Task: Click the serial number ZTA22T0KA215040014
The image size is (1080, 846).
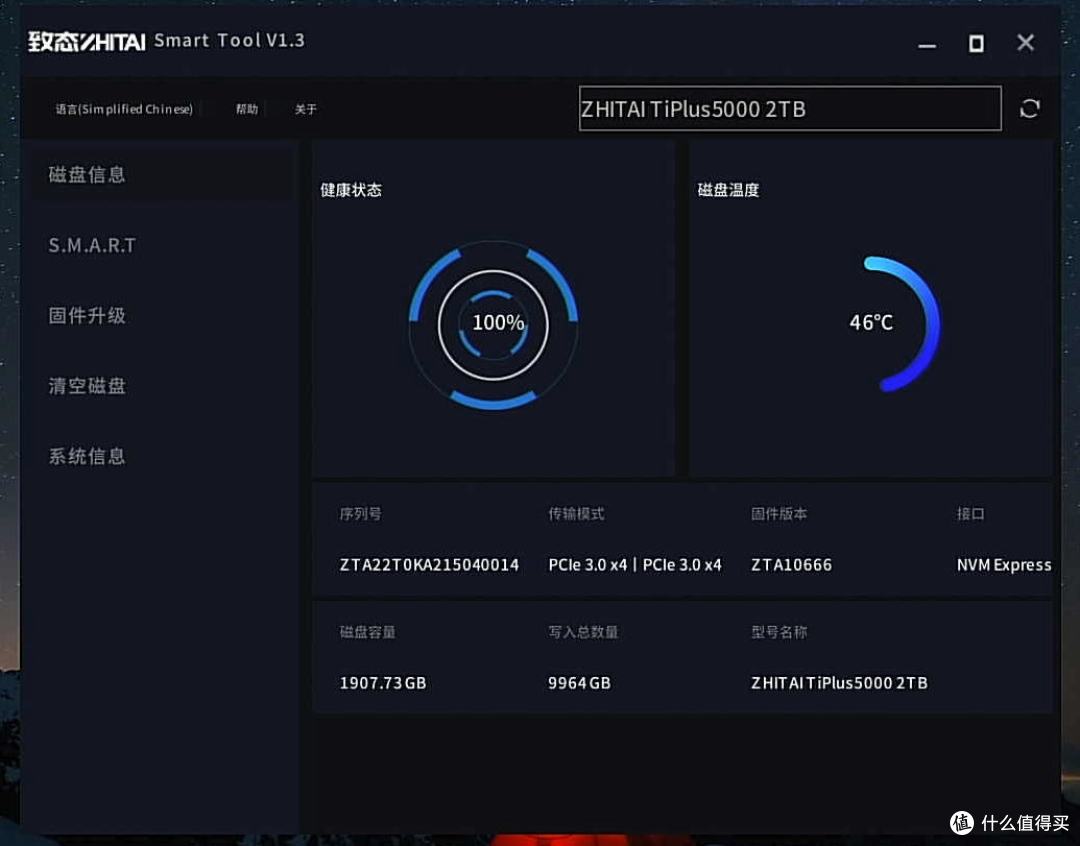Action: (x=429, y=565)
